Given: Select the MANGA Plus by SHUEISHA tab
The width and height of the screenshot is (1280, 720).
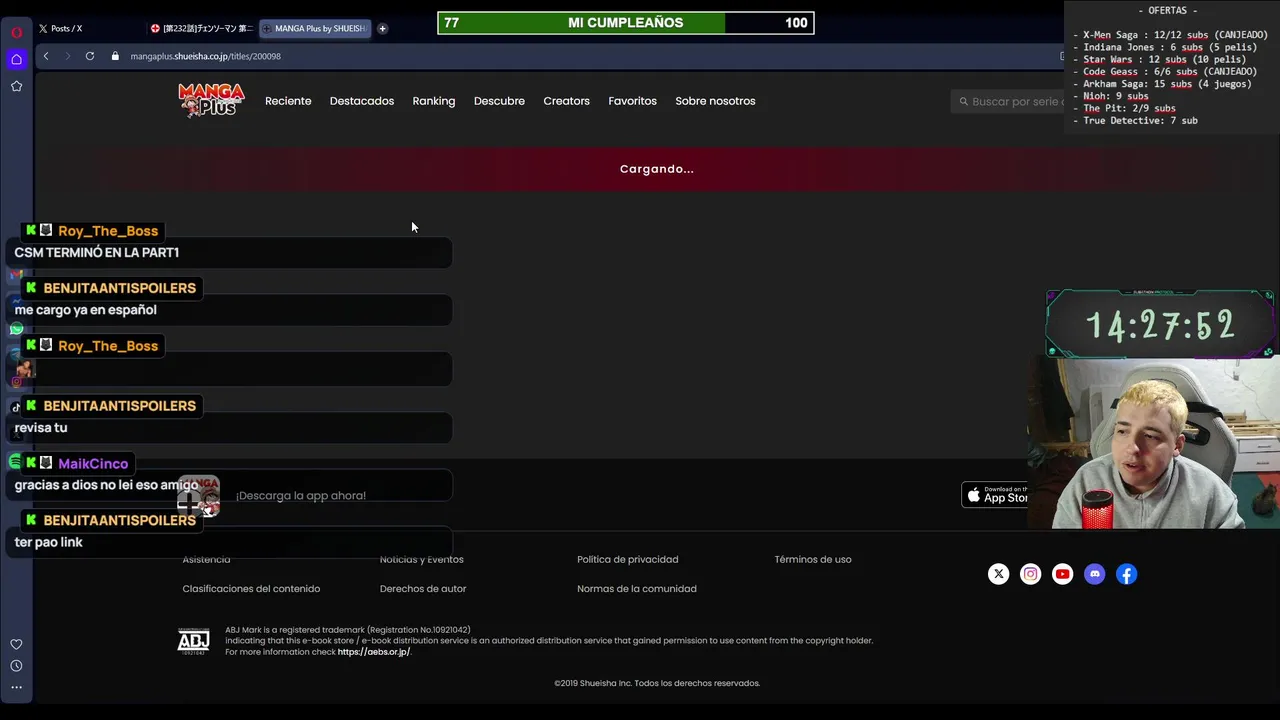Looking at the screenshot, I should [315, 29].
